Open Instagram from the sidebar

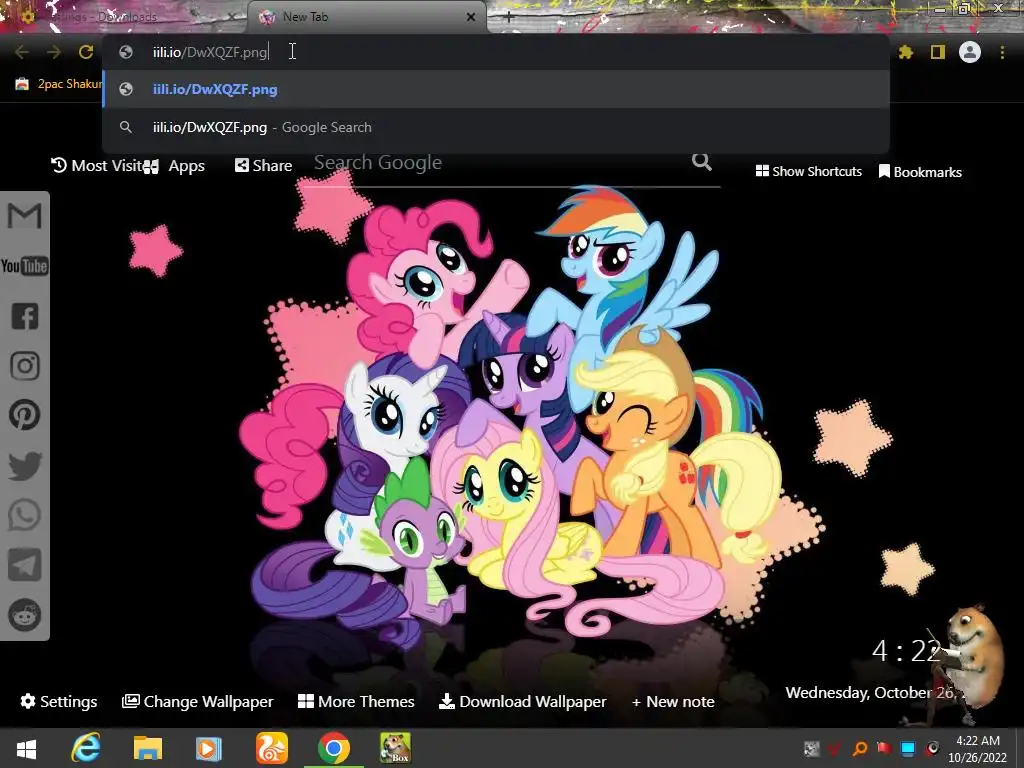25,366
